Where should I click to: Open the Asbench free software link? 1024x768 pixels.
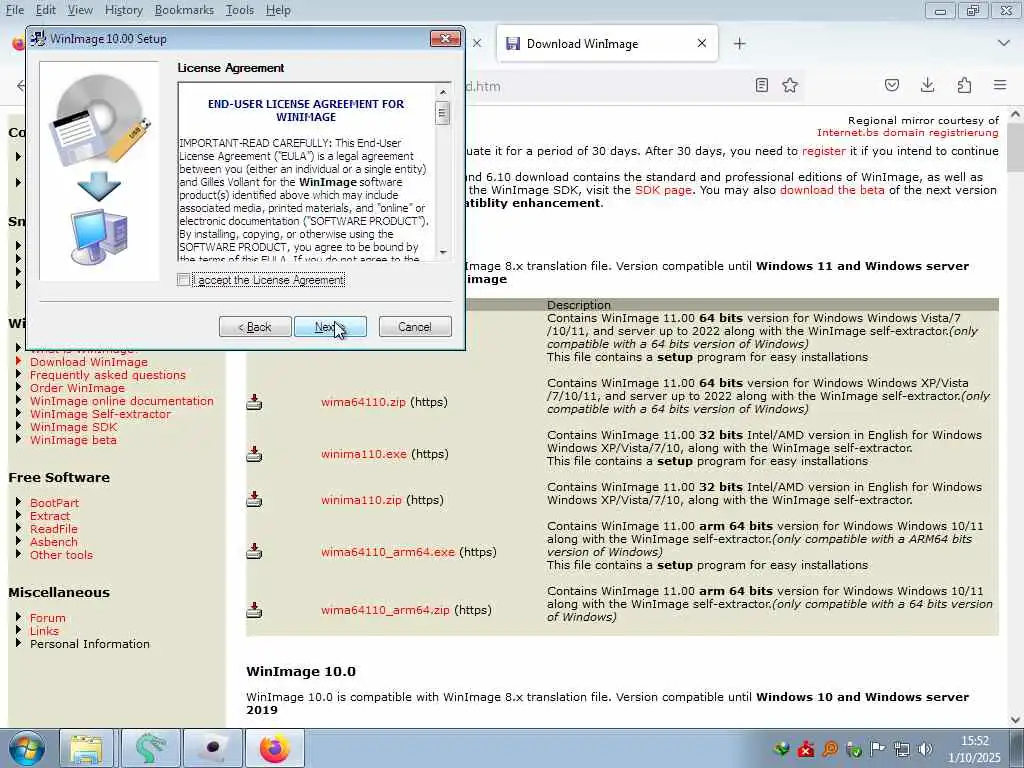[x=54, y=542]
